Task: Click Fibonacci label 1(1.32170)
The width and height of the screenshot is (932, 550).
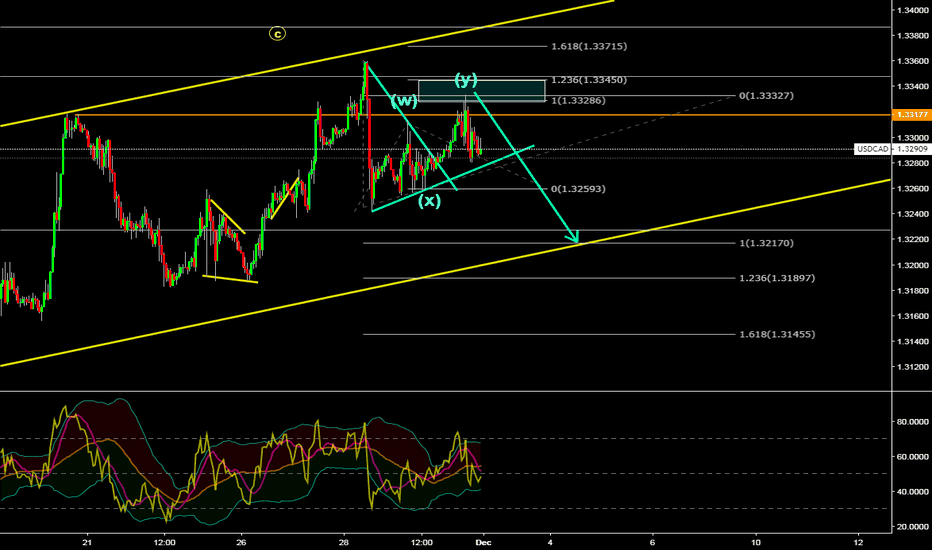Action: (x=766, y=243)
